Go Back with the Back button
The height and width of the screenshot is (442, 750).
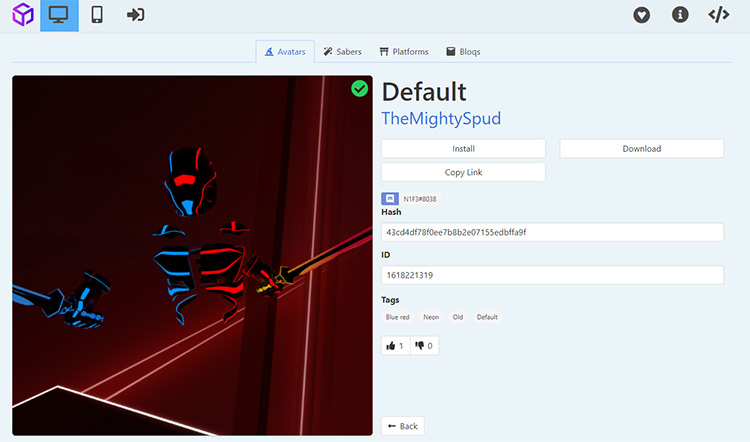point(403,426)
